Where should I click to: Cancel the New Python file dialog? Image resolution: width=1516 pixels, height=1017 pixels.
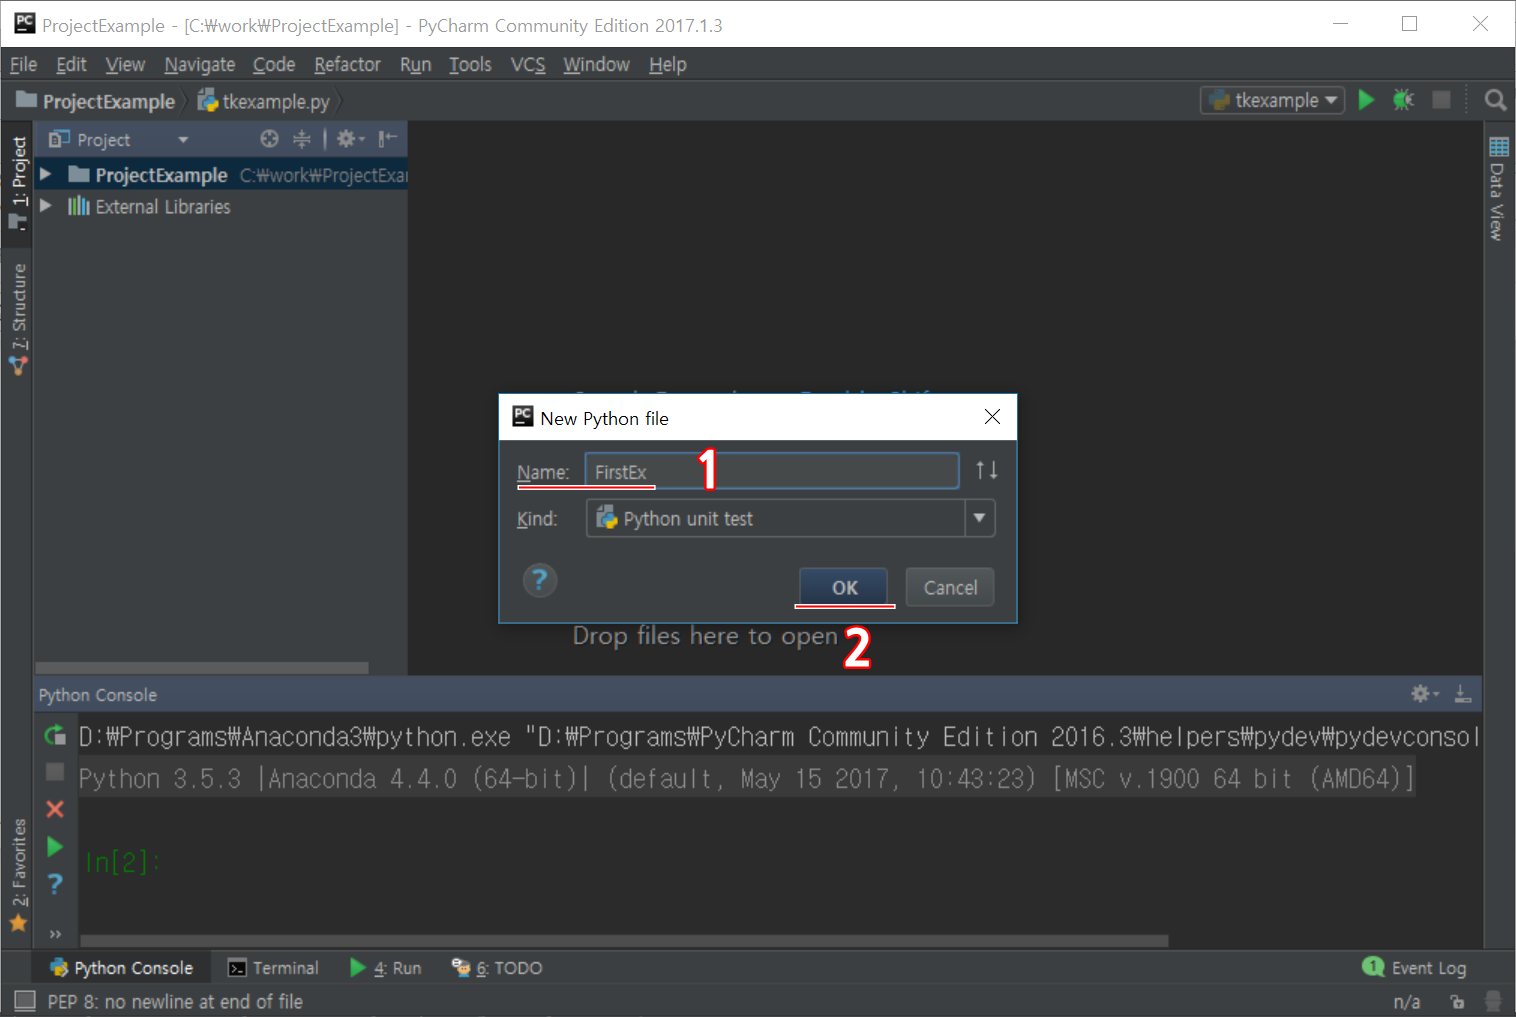(x=949, y=588)
